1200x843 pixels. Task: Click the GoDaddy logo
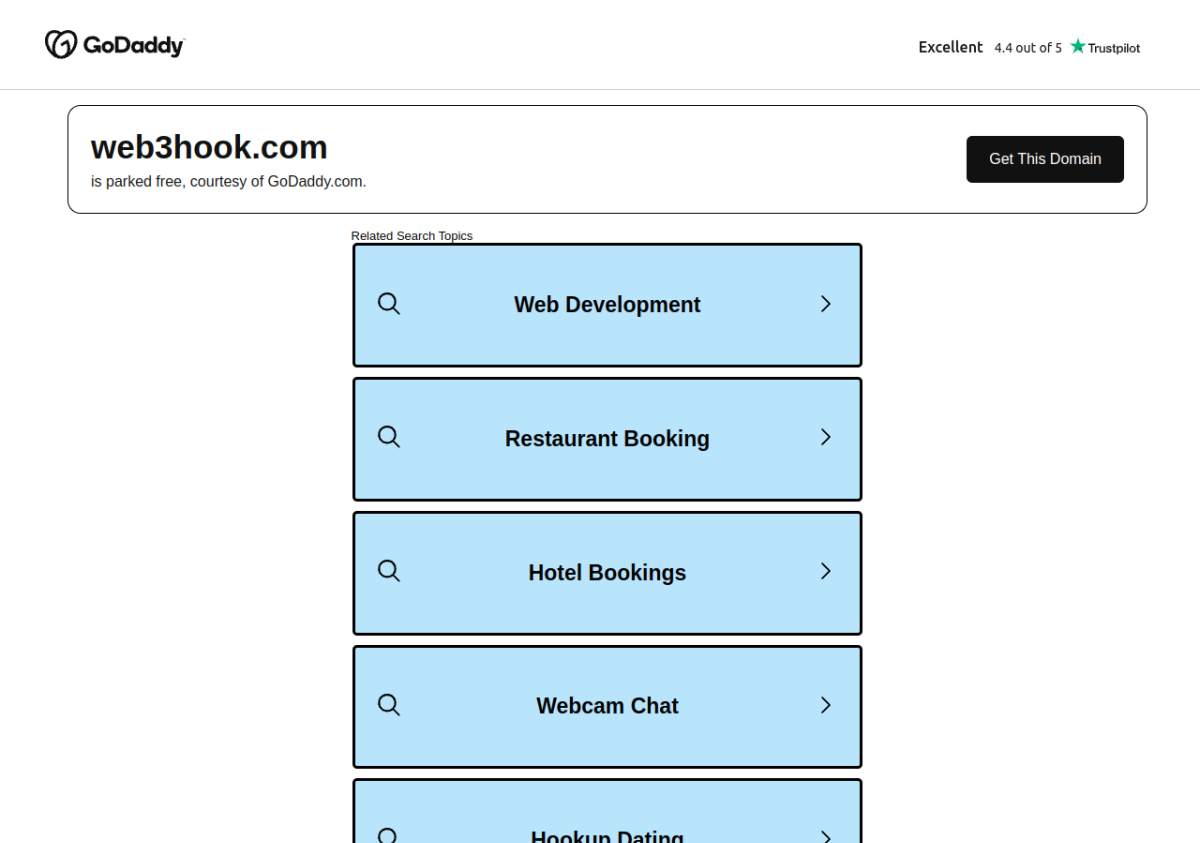coord(114,45)
